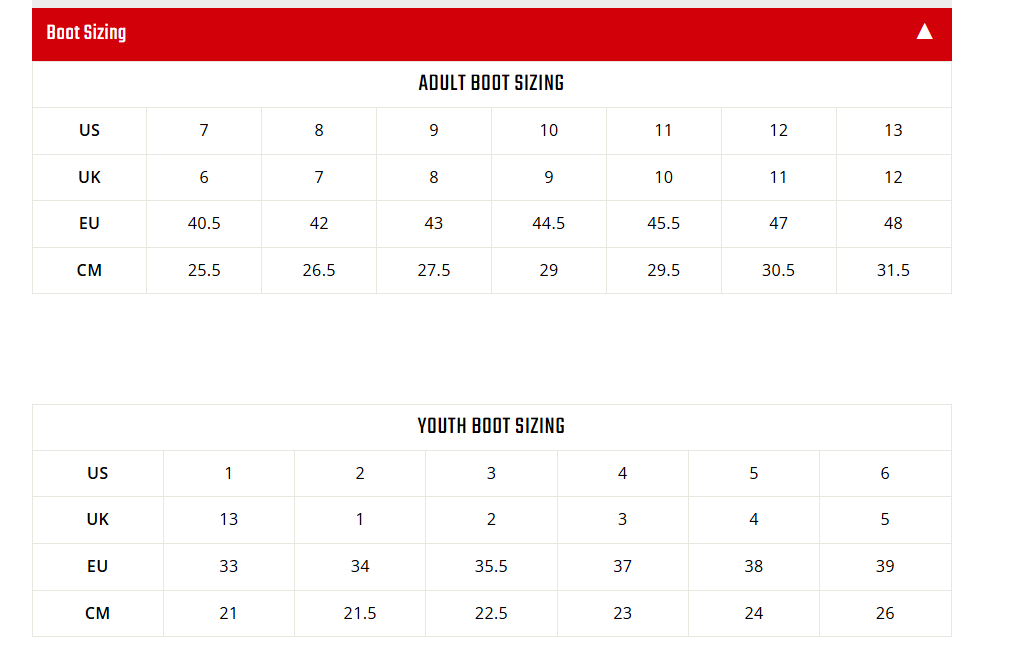
Task: Click the UK row label in adult table
Action: coord(89,177)
